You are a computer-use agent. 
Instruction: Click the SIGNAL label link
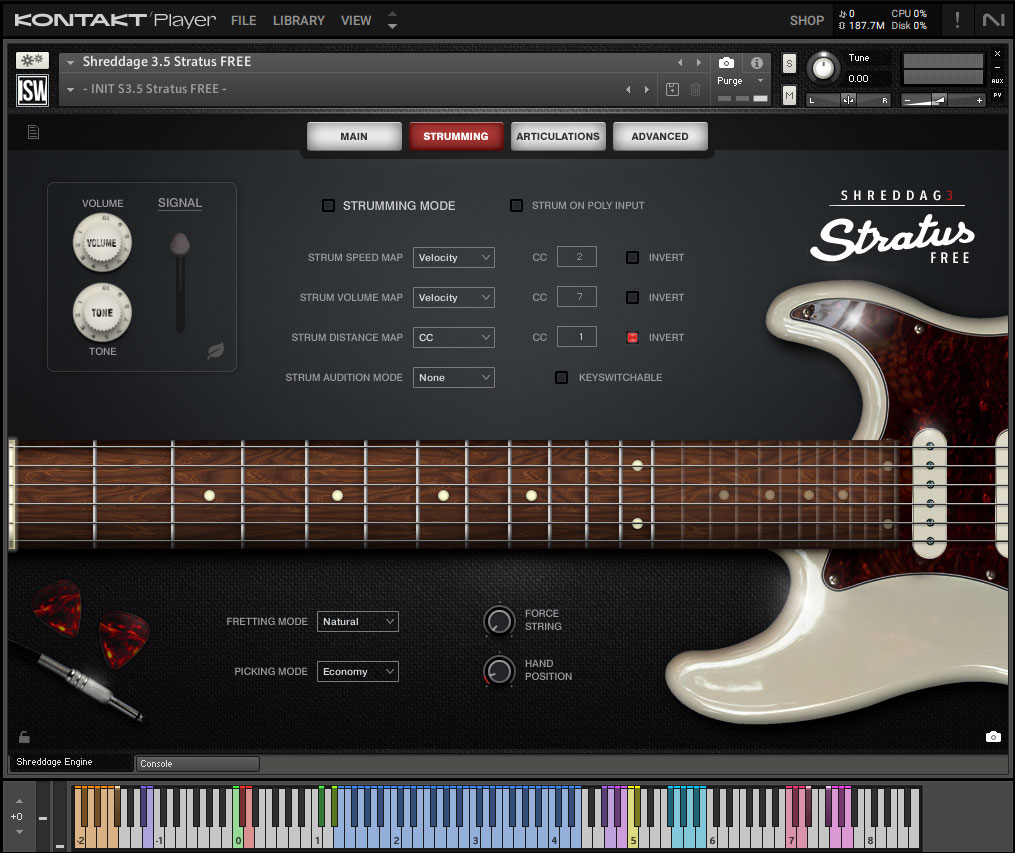tap(180, 203)
